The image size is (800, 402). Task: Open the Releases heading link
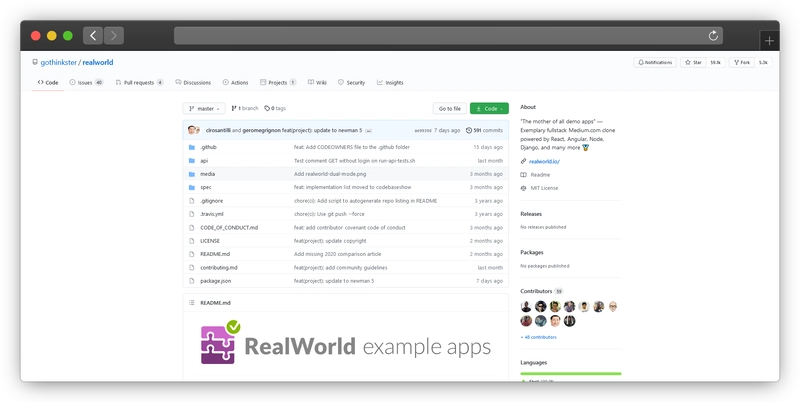(531, 214)
